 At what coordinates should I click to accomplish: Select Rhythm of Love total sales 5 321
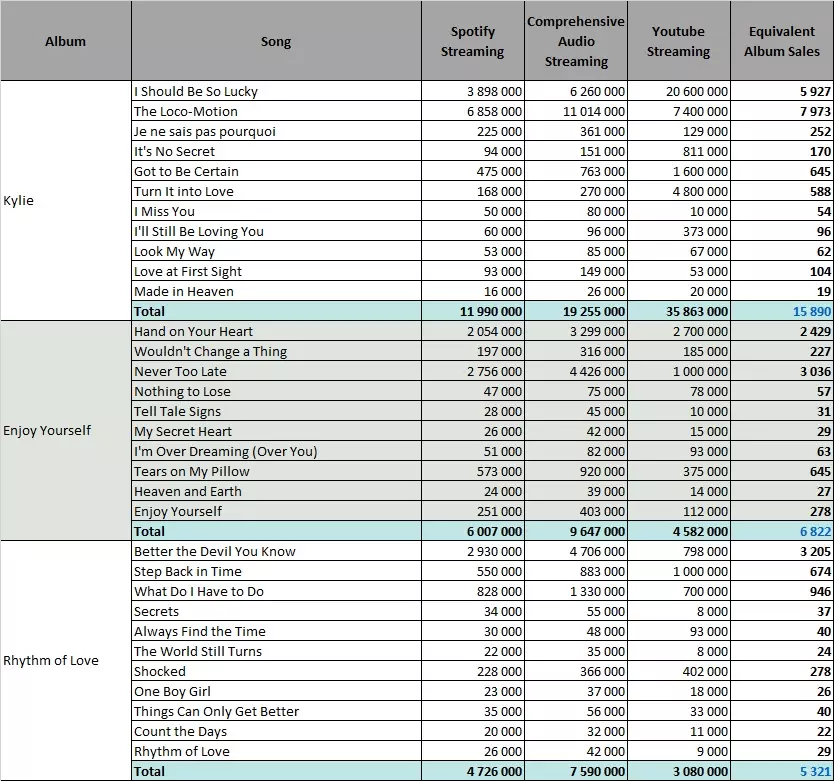(782, 771)
